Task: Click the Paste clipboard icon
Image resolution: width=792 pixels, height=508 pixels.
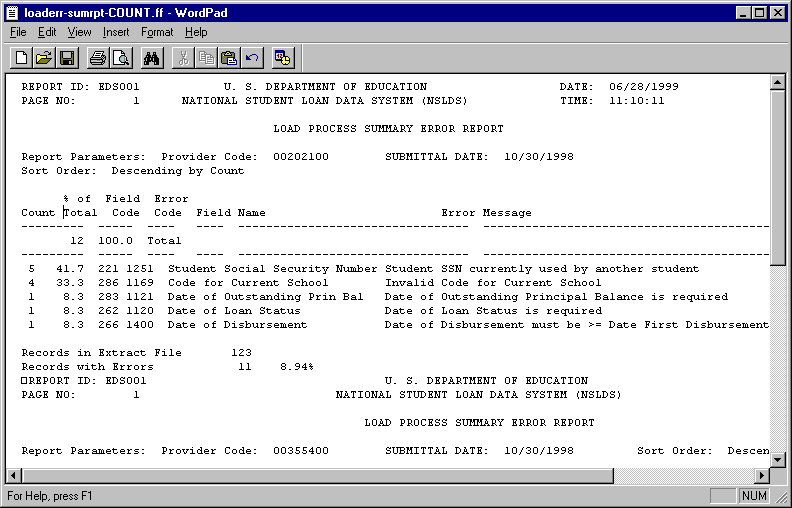Action: (x=229, y=58)
